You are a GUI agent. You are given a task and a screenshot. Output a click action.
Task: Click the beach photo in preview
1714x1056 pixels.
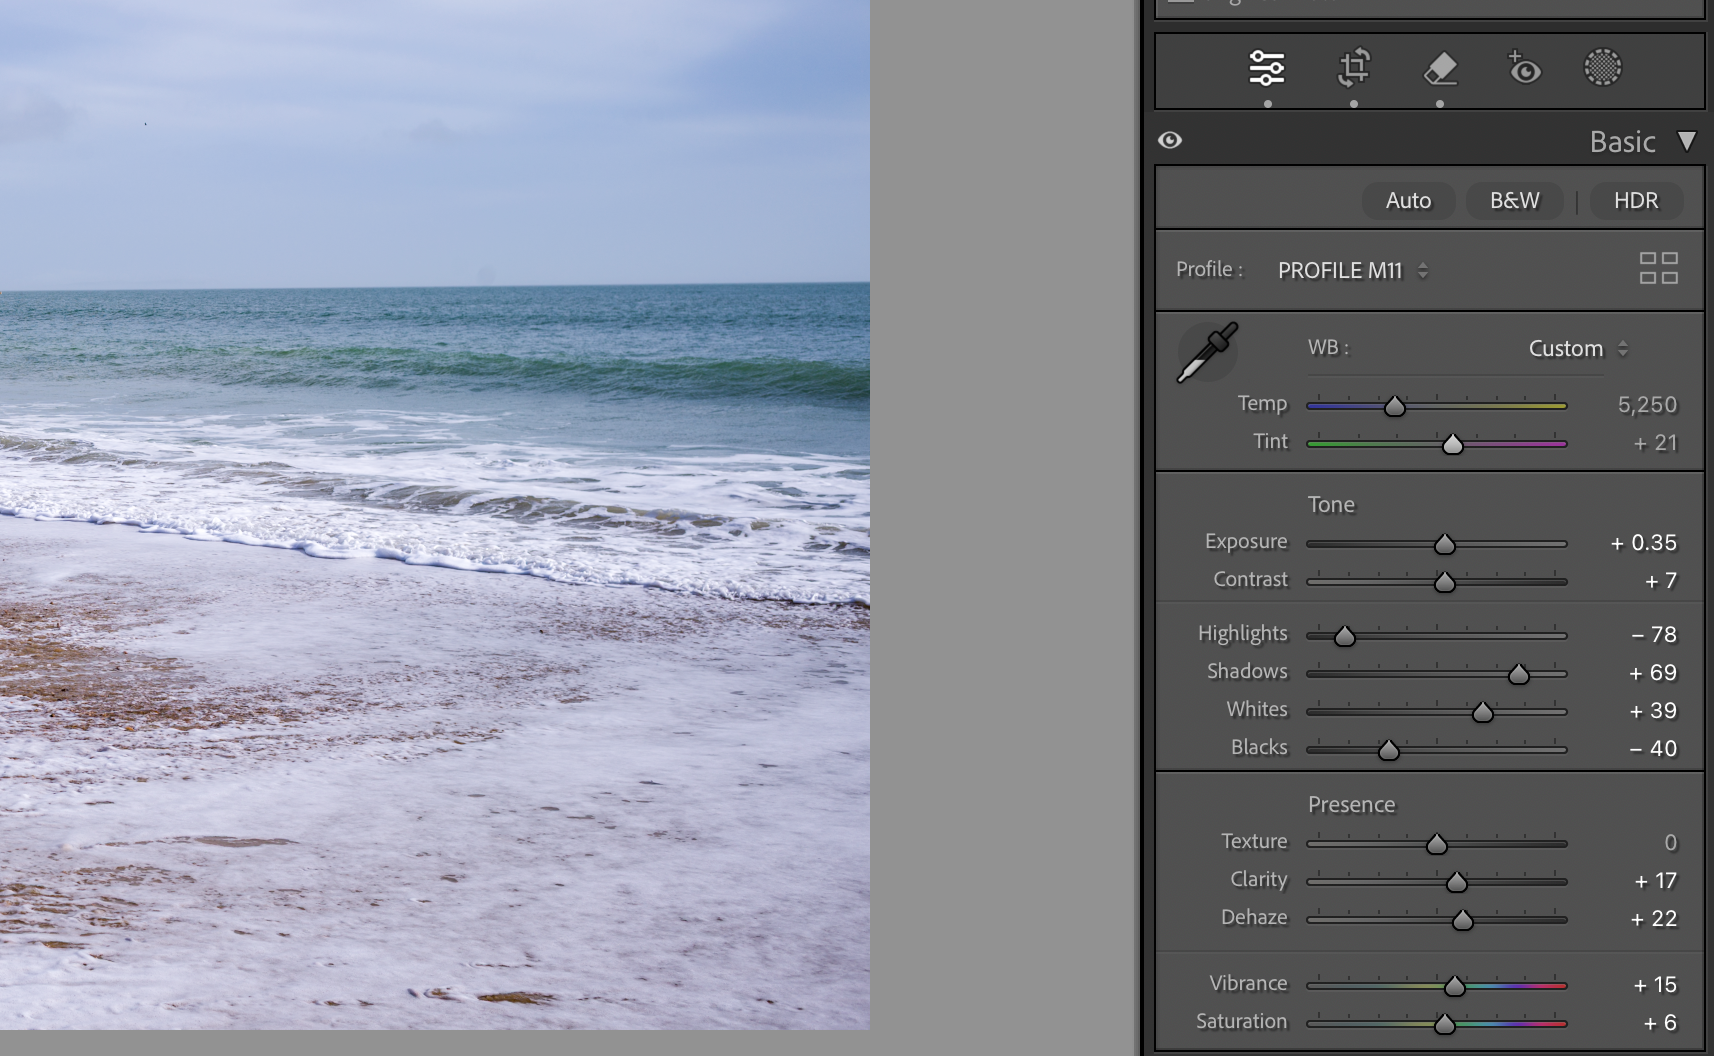coord(434,514)
